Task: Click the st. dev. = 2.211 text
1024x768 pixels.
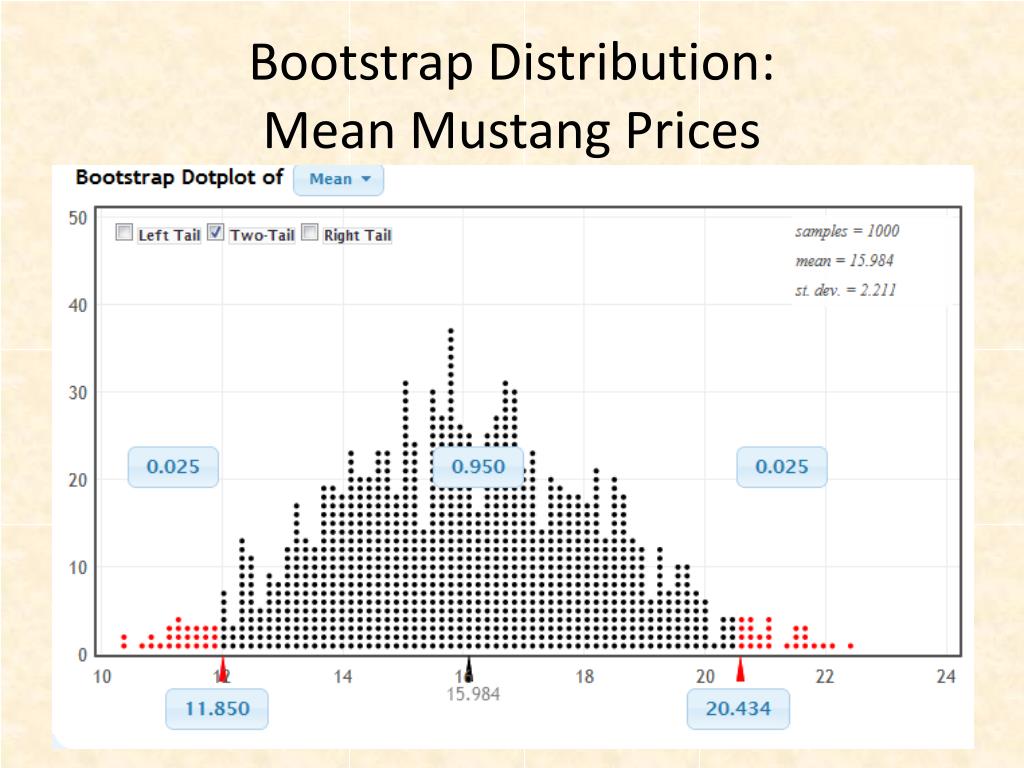Action: [845, 290]
